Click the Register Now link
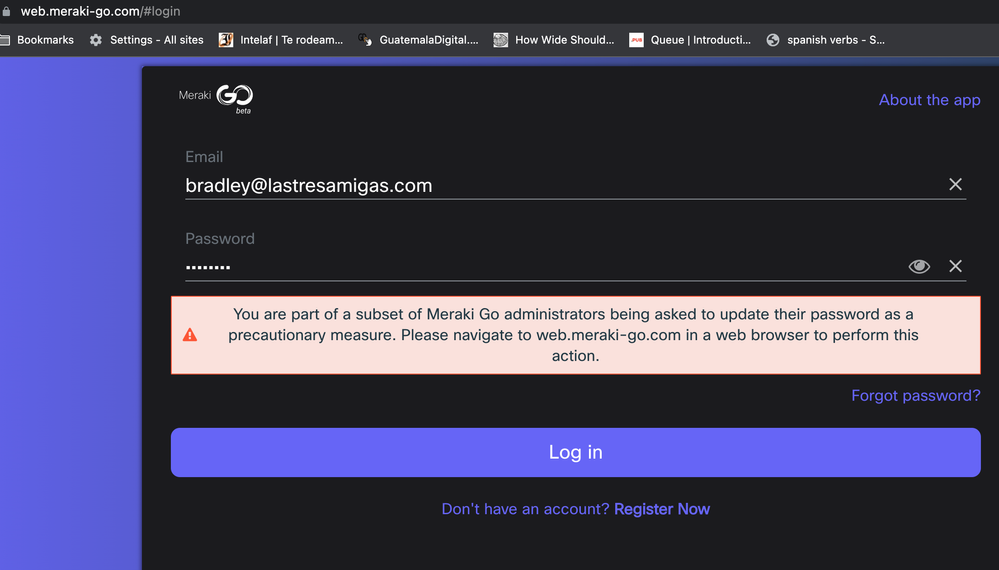This screenshot has width=999, height=570. pos(661,509)
